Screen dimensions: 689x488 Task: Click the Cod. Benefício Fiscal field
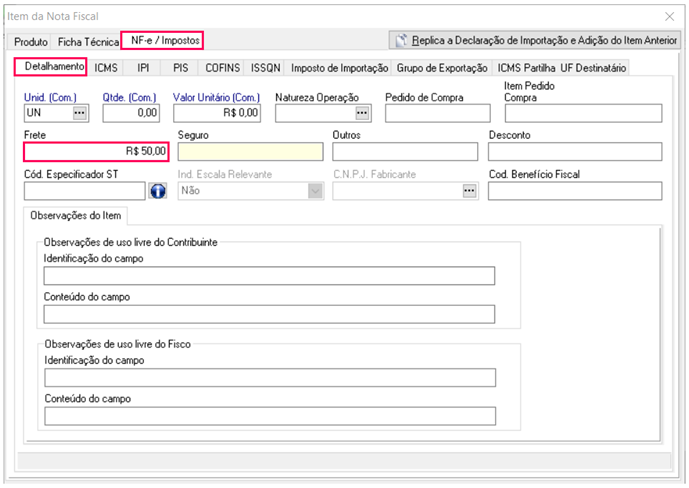(575, 191)
